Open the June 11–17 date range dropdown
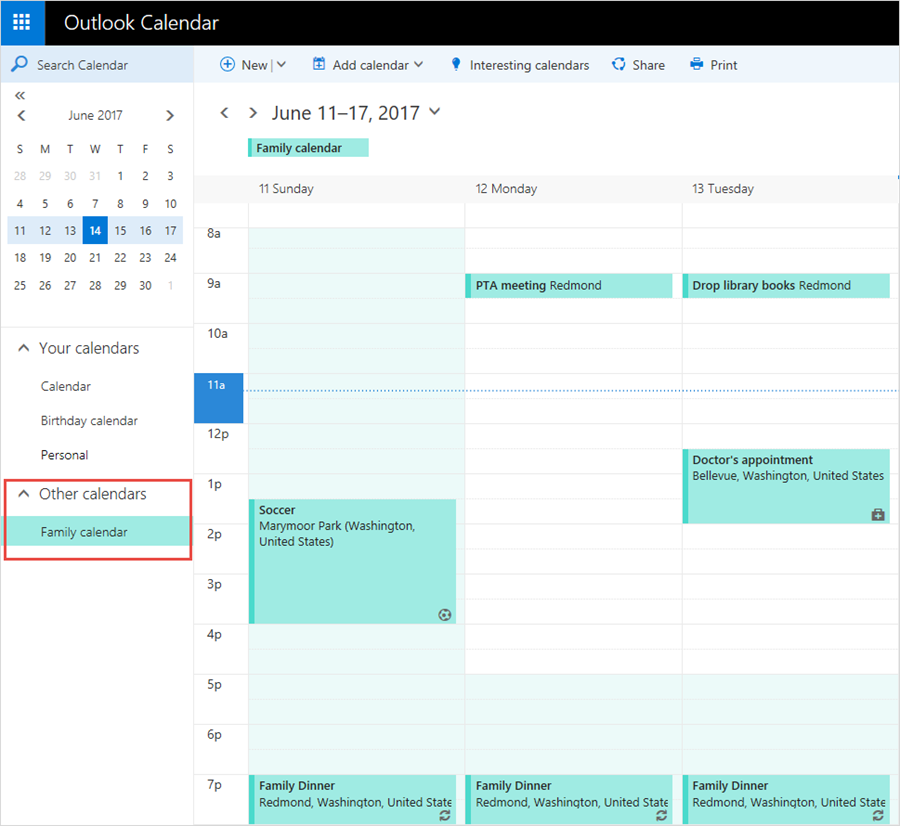Image resolution: width=900 pixels, height=826 pixels. pyautogui.click(x=434, y=112)
